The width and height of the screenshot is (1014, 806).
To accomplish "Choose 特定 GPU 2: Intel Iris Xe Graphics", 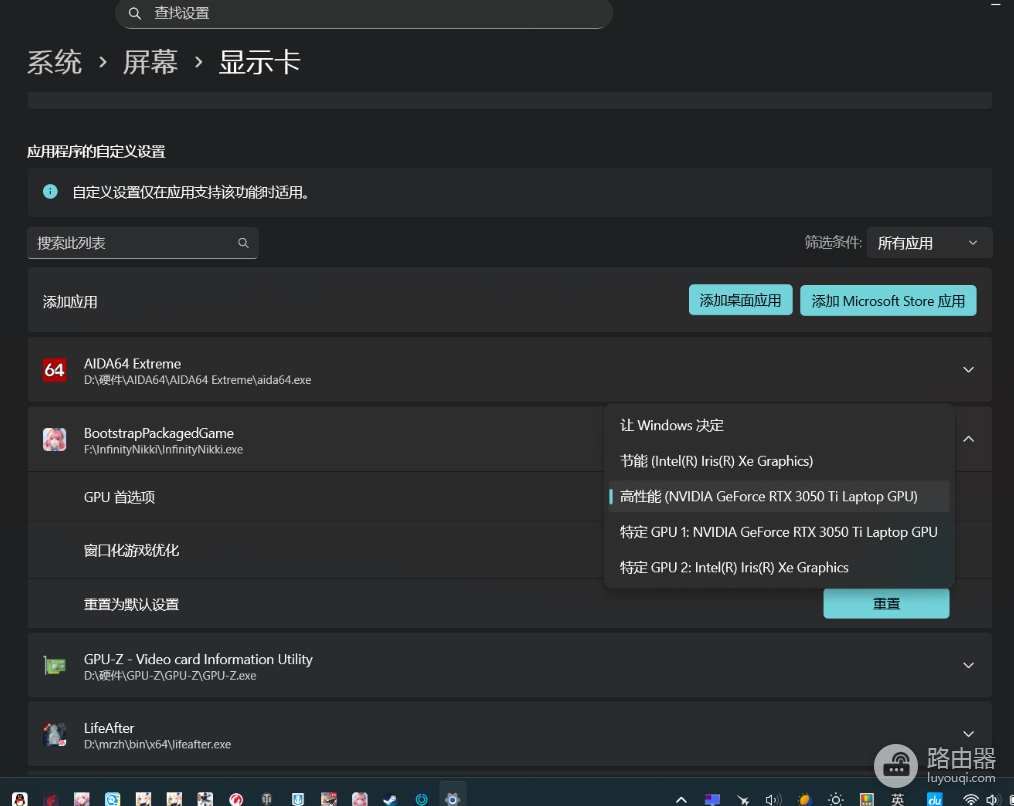I will pos(779,567).
